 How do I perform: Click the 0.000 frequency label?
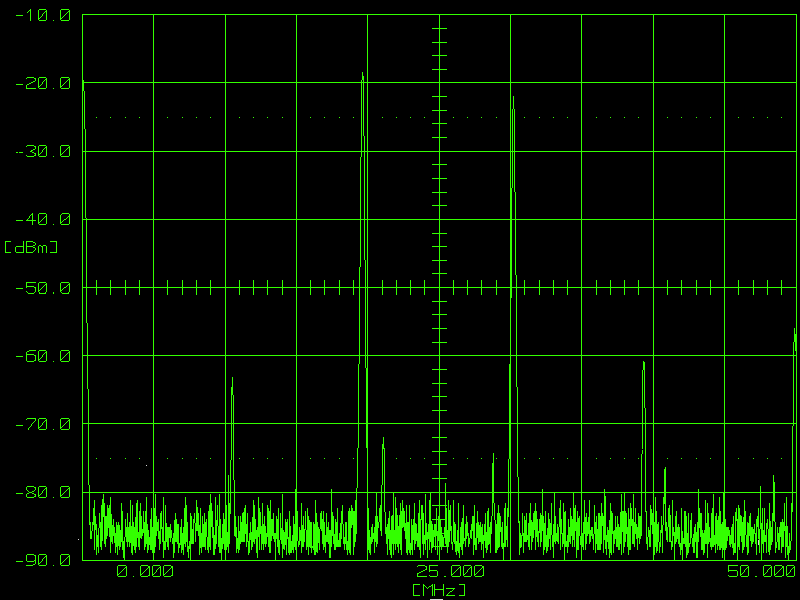click(x=144, y=571)
